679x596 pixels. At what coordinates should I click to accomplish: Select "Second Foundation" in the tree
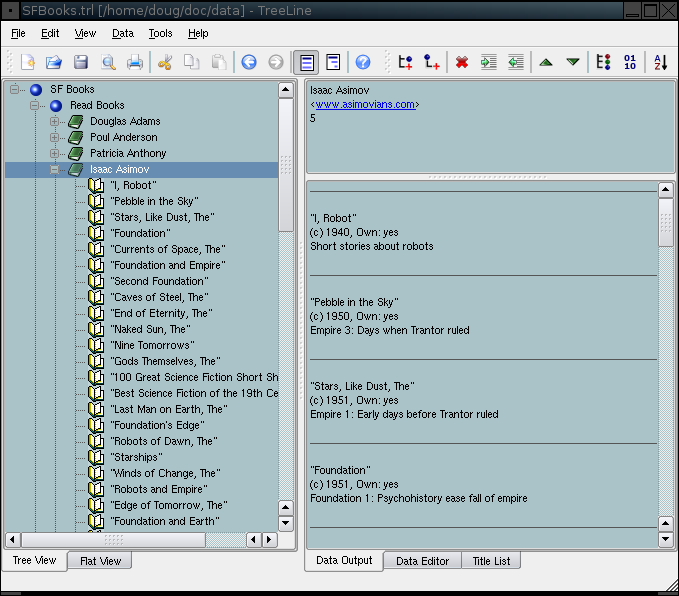(x=159, y=282)
